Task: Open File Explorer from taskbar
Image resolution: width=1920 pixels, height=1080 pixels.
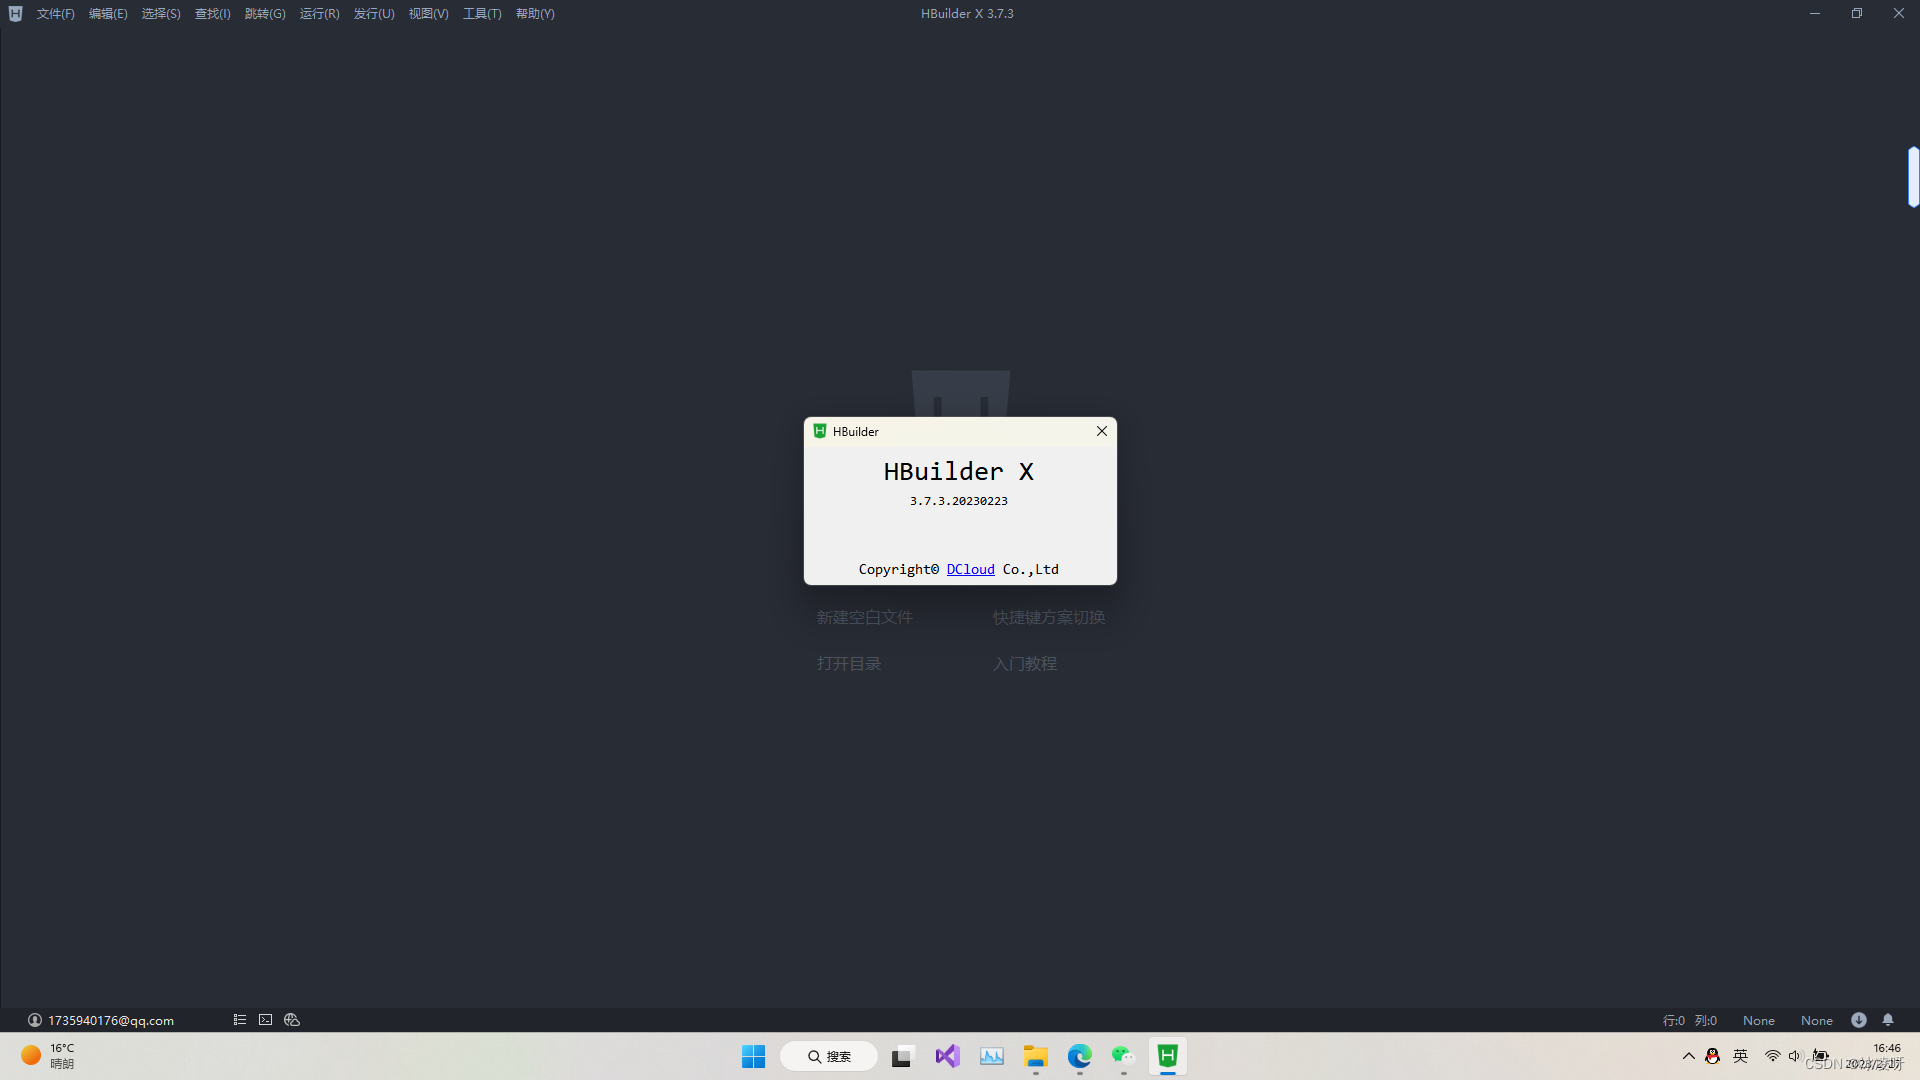Action: (1035, 1056)
